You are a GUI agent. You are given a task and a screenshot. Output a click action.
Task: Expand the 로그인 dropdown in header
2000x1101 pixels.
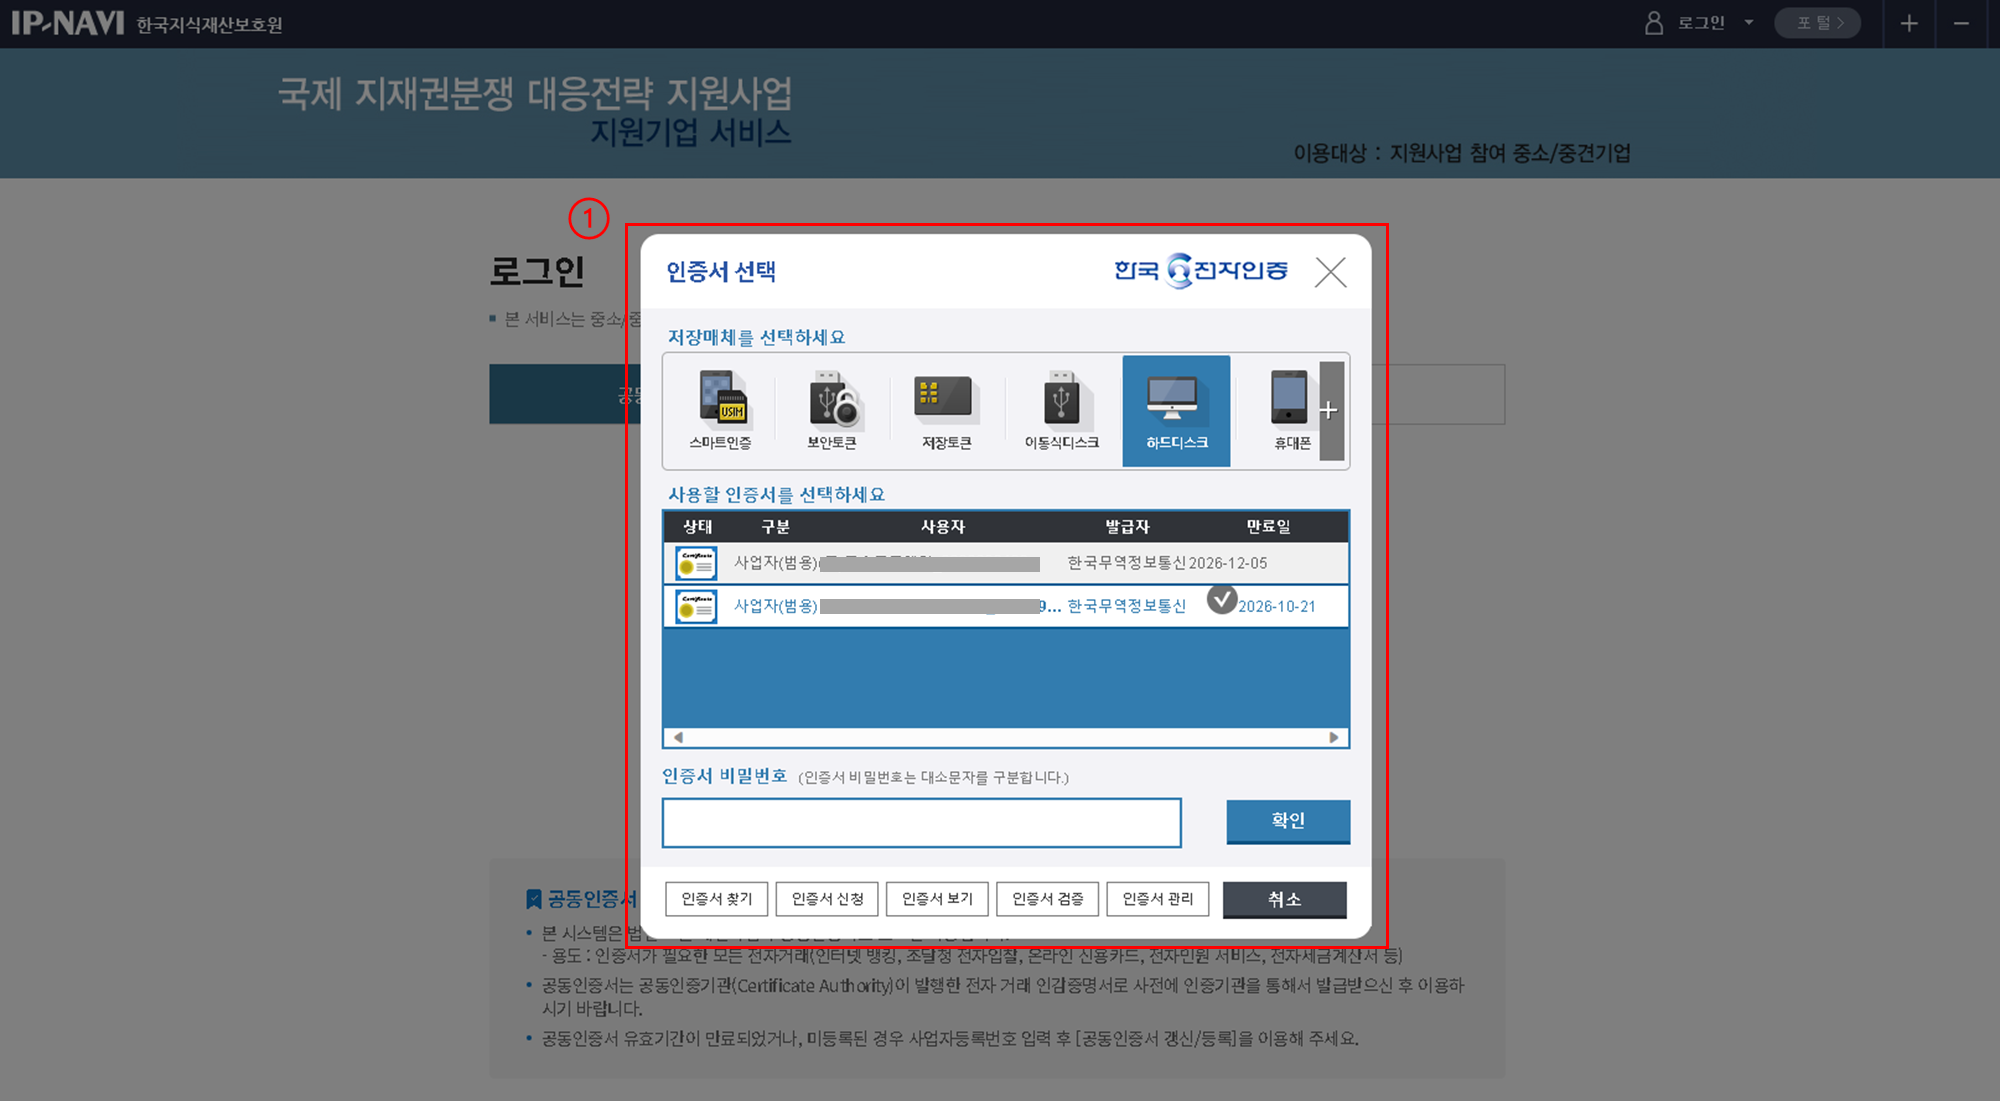[1748, 22]
